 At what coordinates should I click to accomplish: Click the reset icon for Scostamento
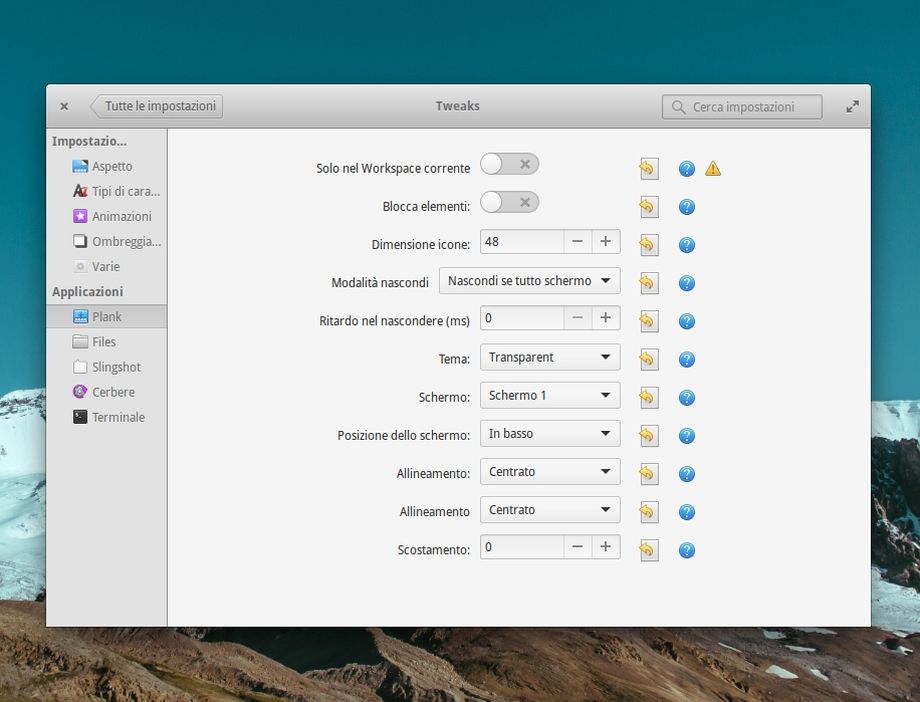pyautogui.click(x=648, y=550)
